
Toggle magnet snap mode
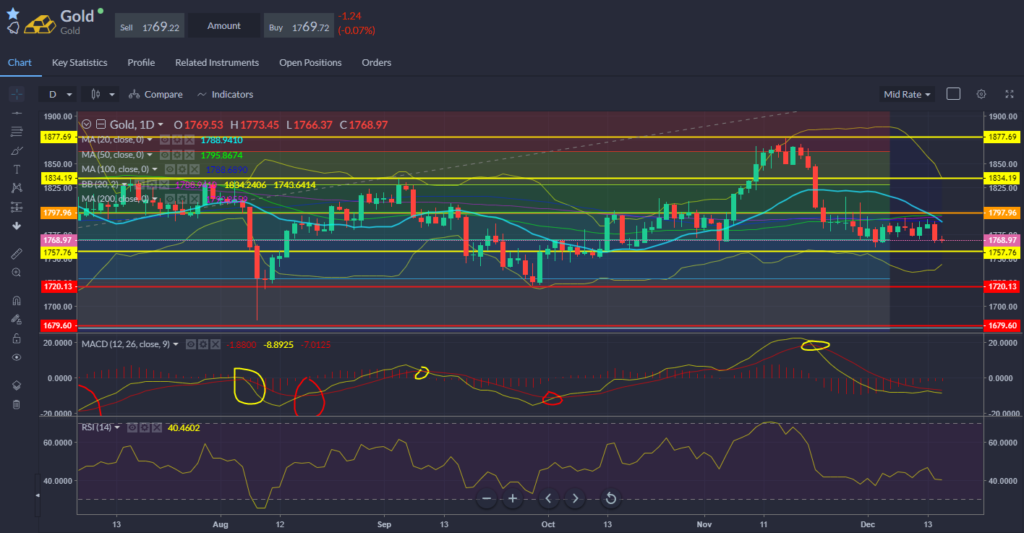click(x=16, y=300)
